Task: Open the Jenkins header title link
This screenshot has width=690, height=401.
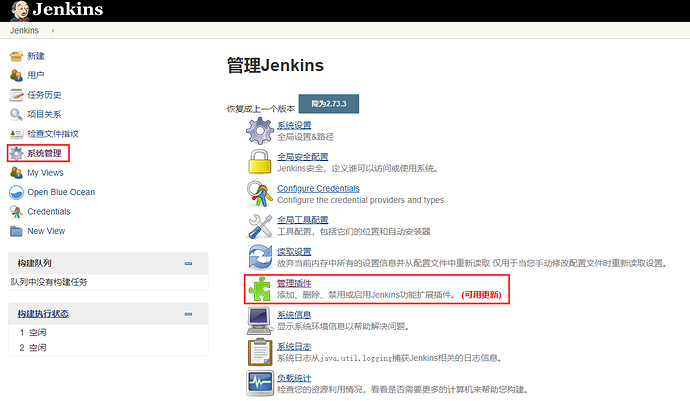Action: pos(68,9)
